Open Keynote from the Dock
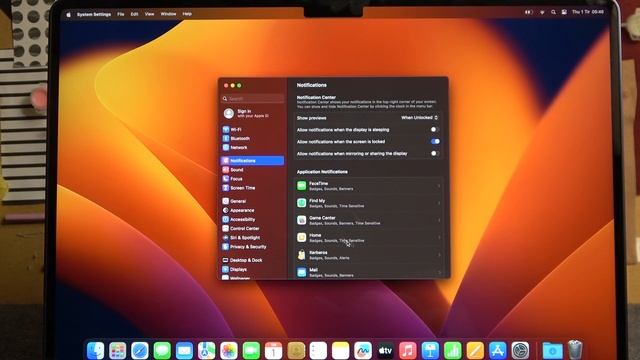The image size is (640, 360). [x=430, y=350]
